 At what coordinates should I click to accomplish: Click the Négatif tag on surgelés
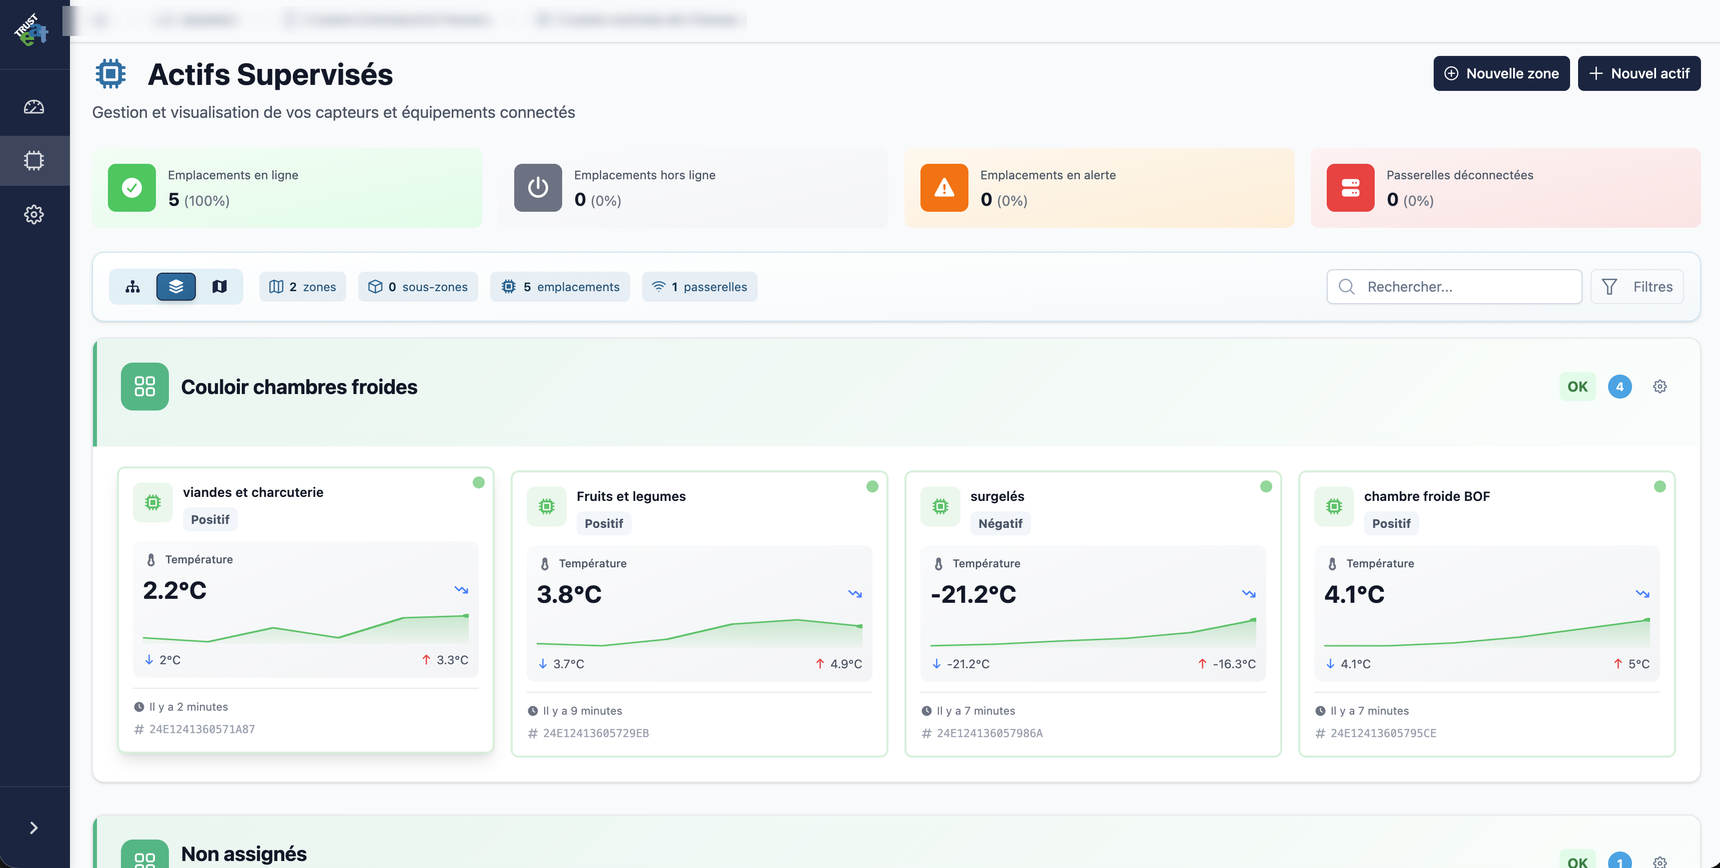point(1000,524)
